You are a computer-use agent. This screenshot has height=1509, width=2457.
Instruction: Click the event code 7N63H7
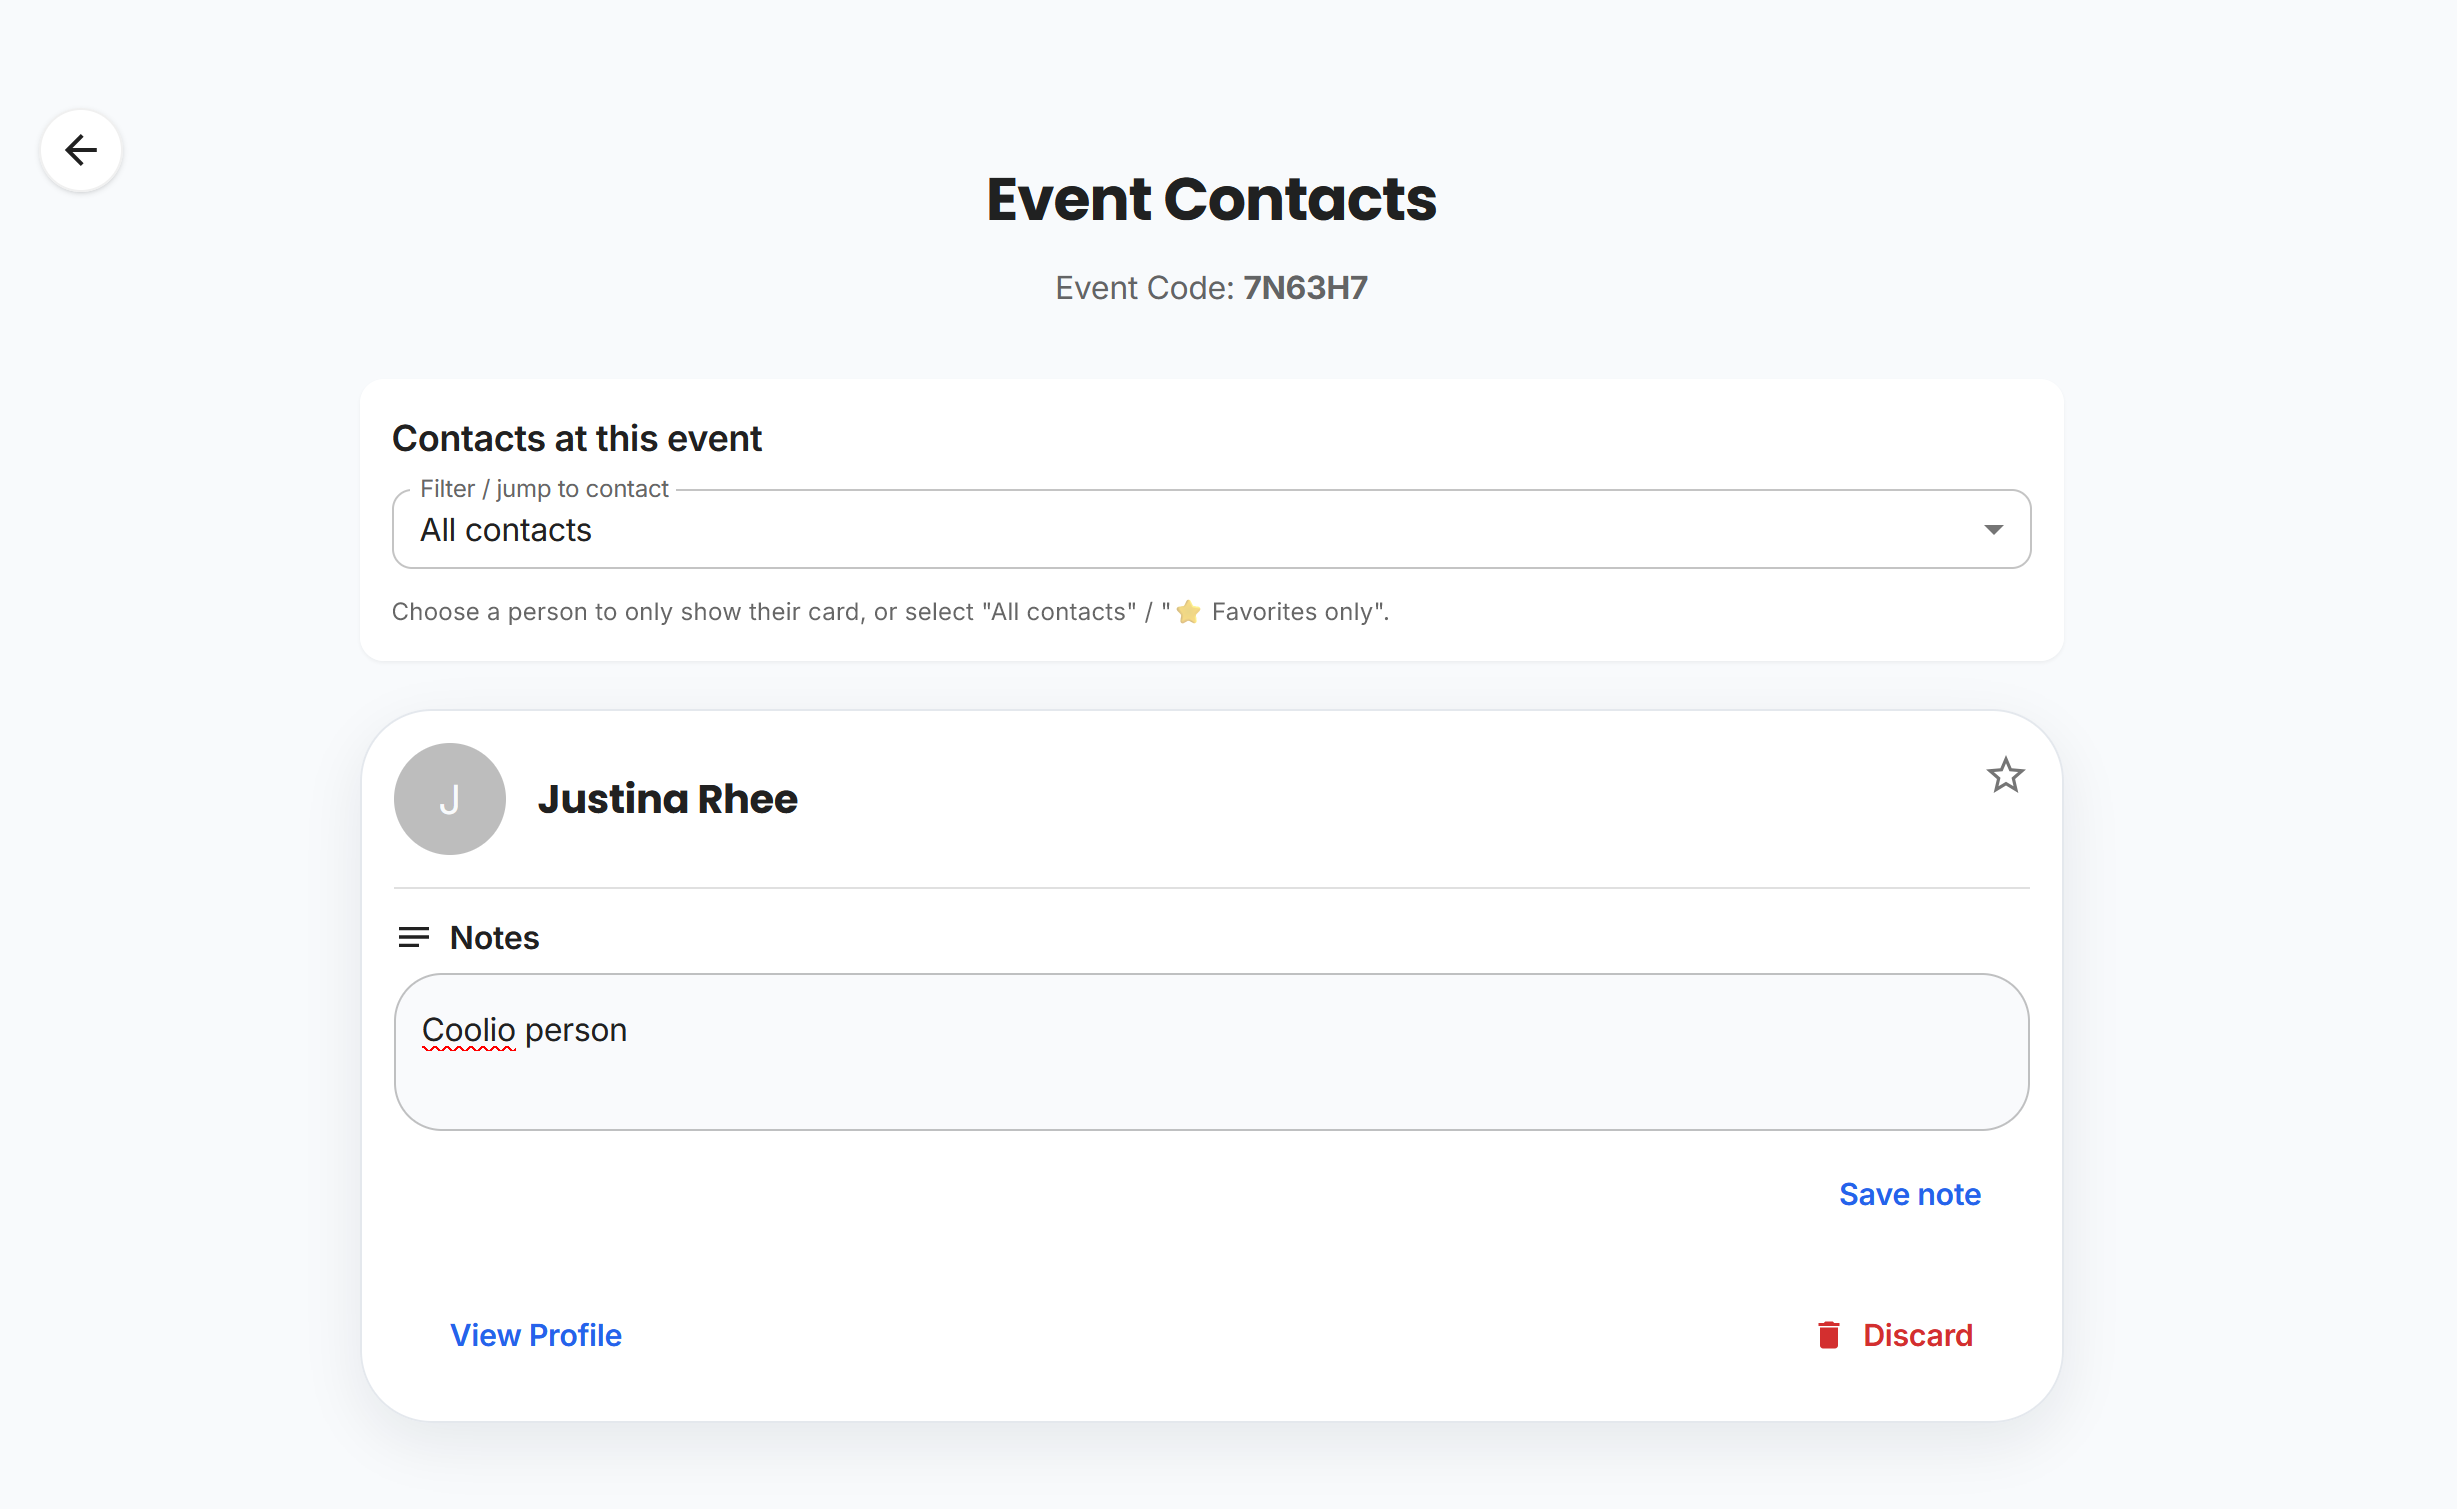tap(1305, 288)
